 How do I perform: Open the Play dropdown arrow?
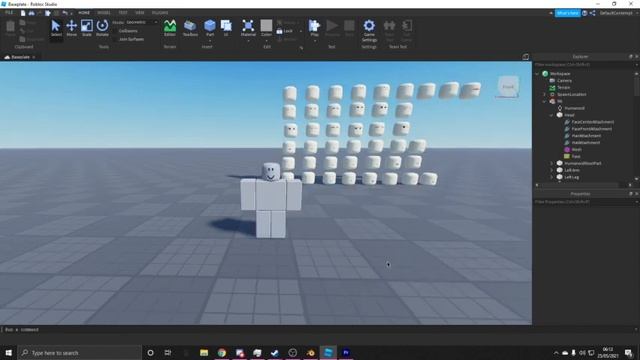314,41
